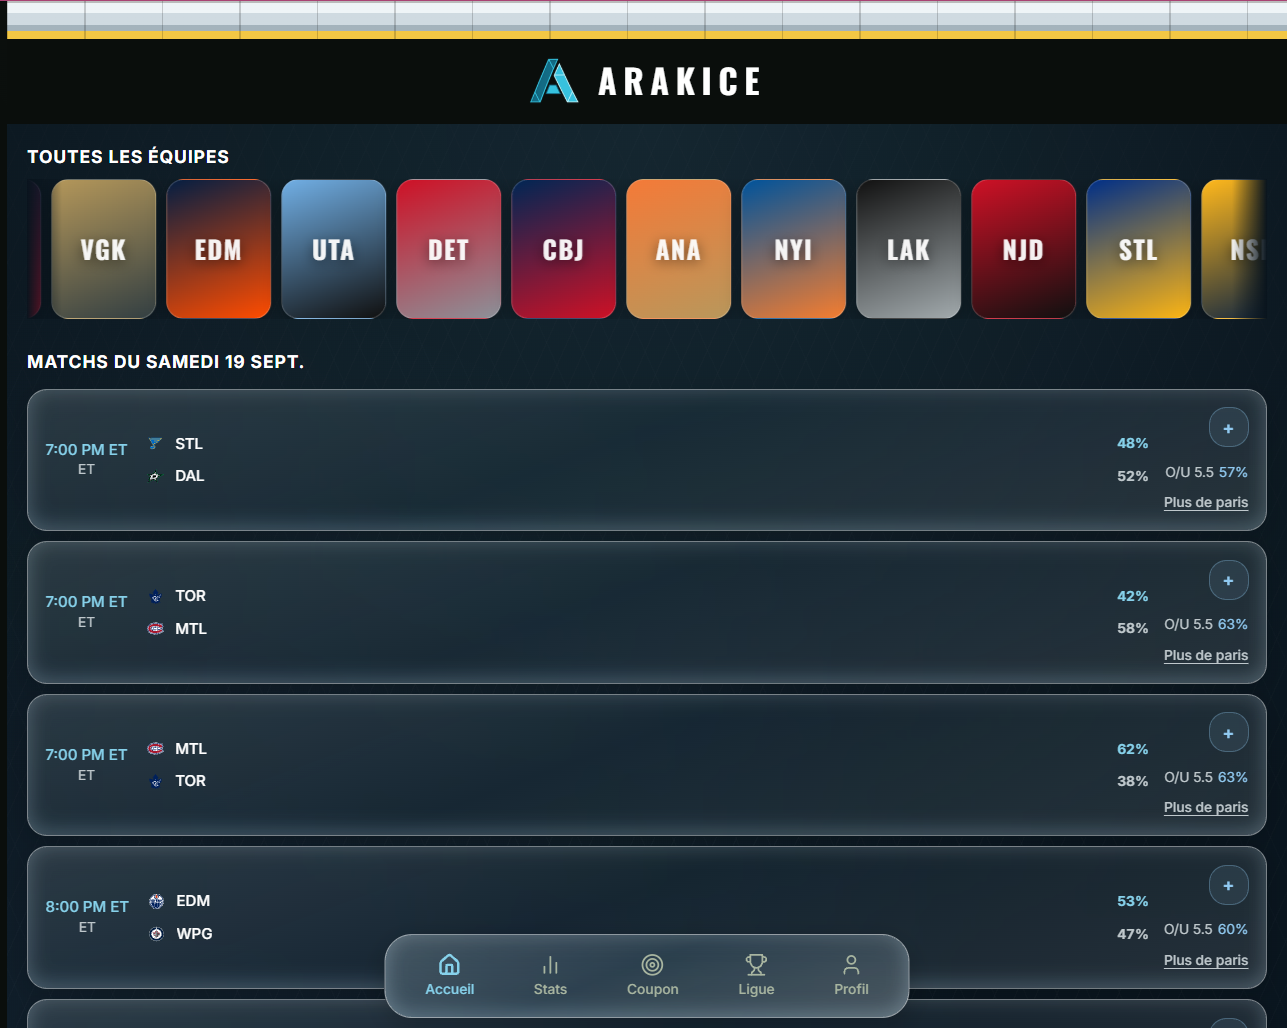
Task: Click the Arakice logo icon
Action: (x=554, y=81)
